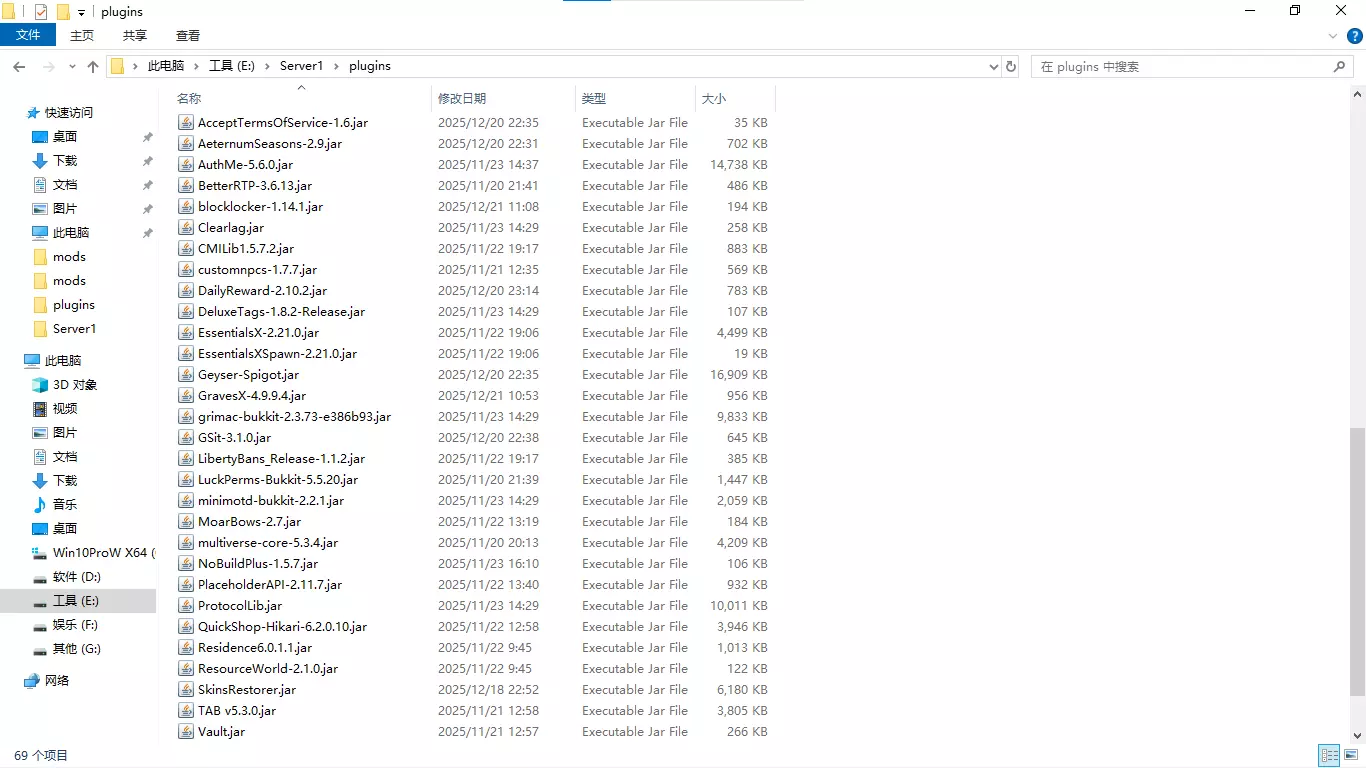This screenshot has height=768, width=1366.
Task: Click the search magnifier icon
Action: [x=1340, y=67]
